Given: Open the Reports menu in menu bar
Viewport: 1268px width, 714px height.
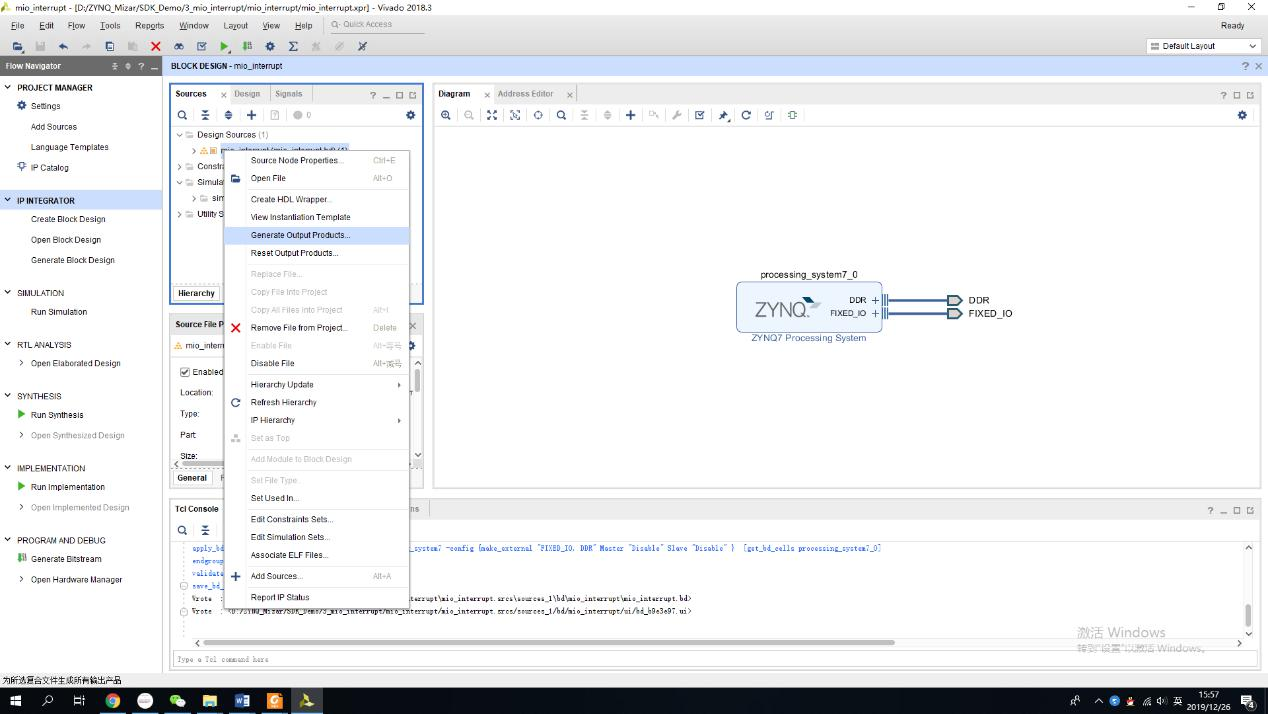Looking at the screenshot, I should tap(149, 25).
